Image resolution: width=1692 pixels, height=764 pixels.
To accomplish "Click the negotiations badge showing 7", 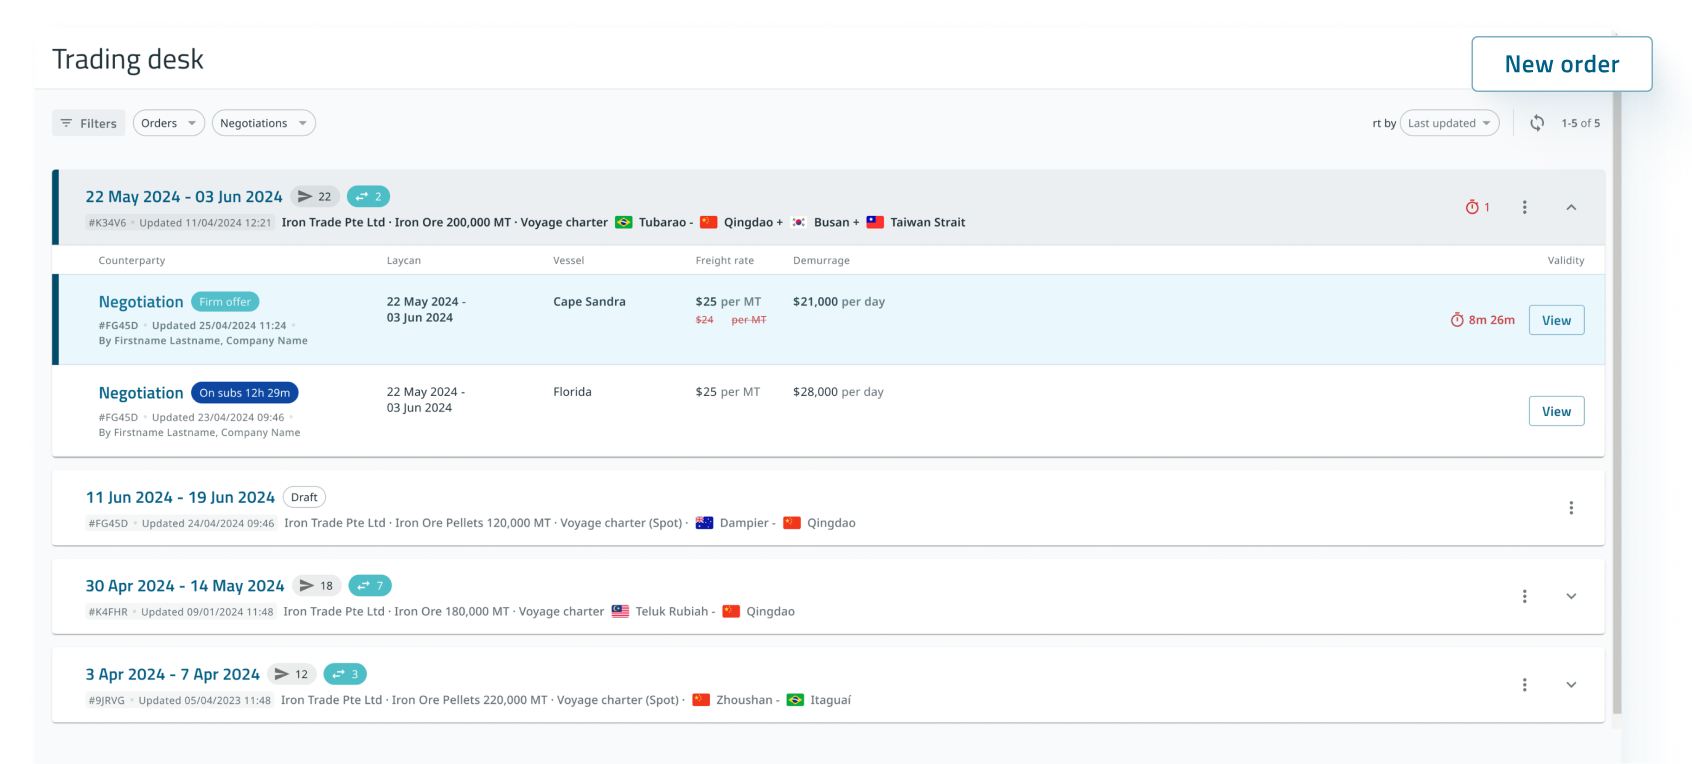I will click(369, 586).
